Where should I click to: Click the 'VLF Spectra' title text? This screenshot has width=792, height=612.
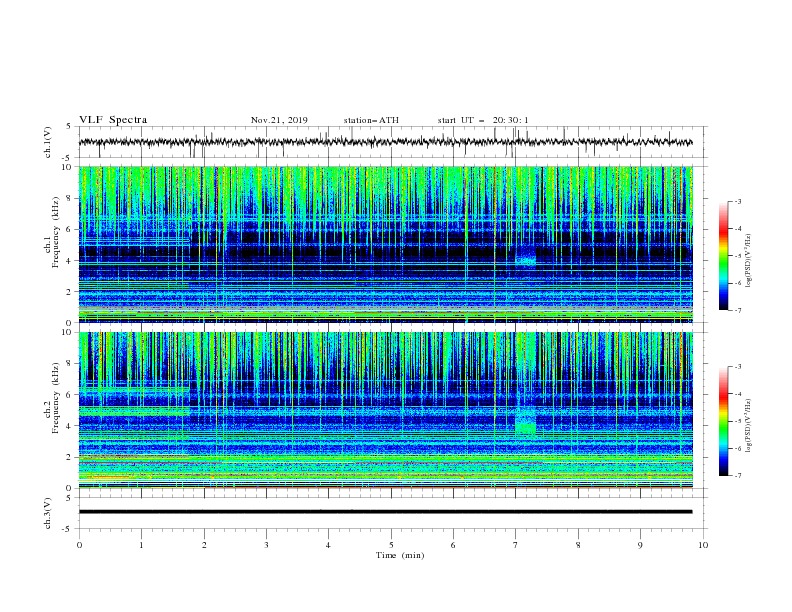coord(113,120)
